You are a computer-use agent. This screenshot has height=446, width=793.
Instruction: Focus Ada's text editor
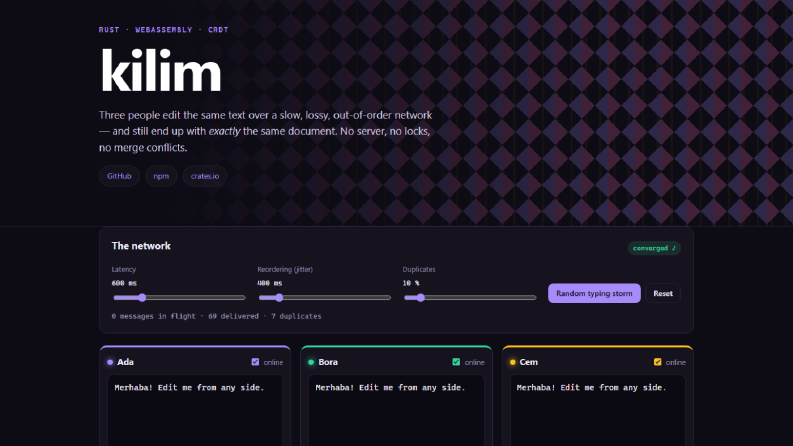[195, 411]
